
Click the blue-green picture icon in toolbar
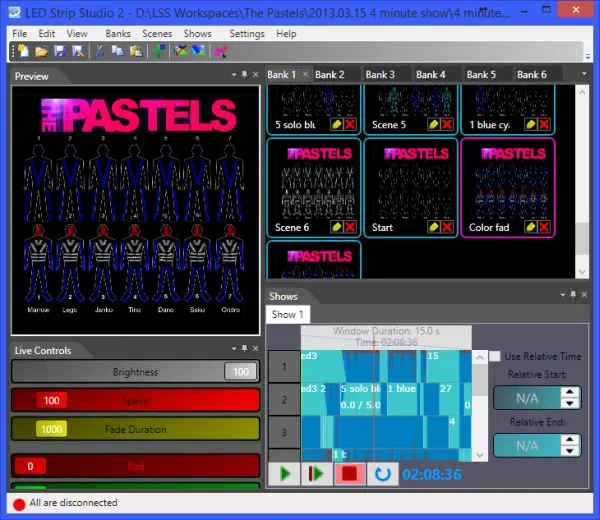click(x=199, y=51)
